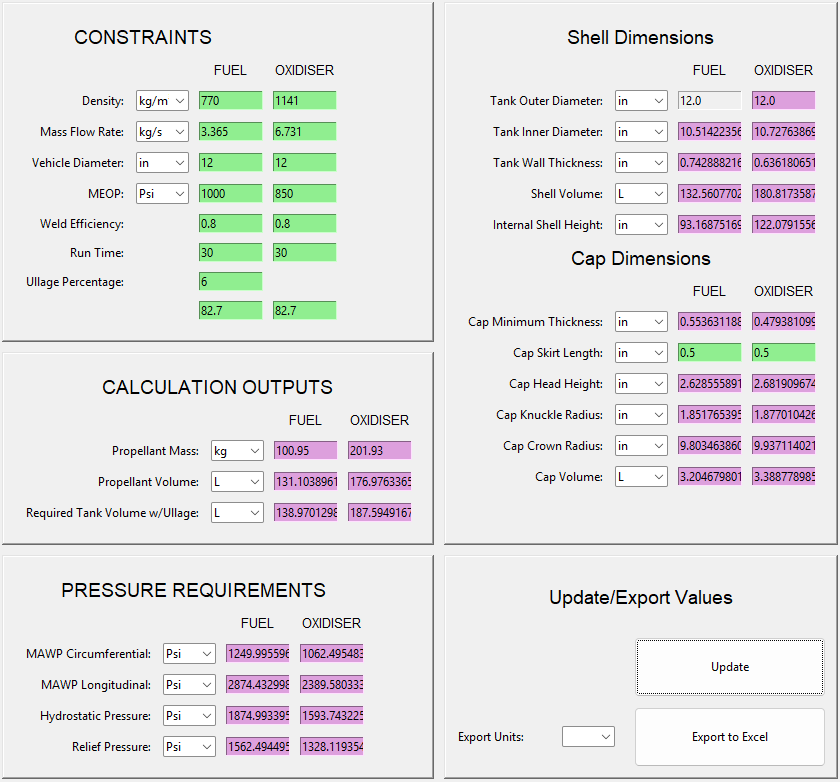The height and width of the screenshot is (782, 840).
Task: Open Relief Pressure unit dropdown
Action: tap(189, 746)
